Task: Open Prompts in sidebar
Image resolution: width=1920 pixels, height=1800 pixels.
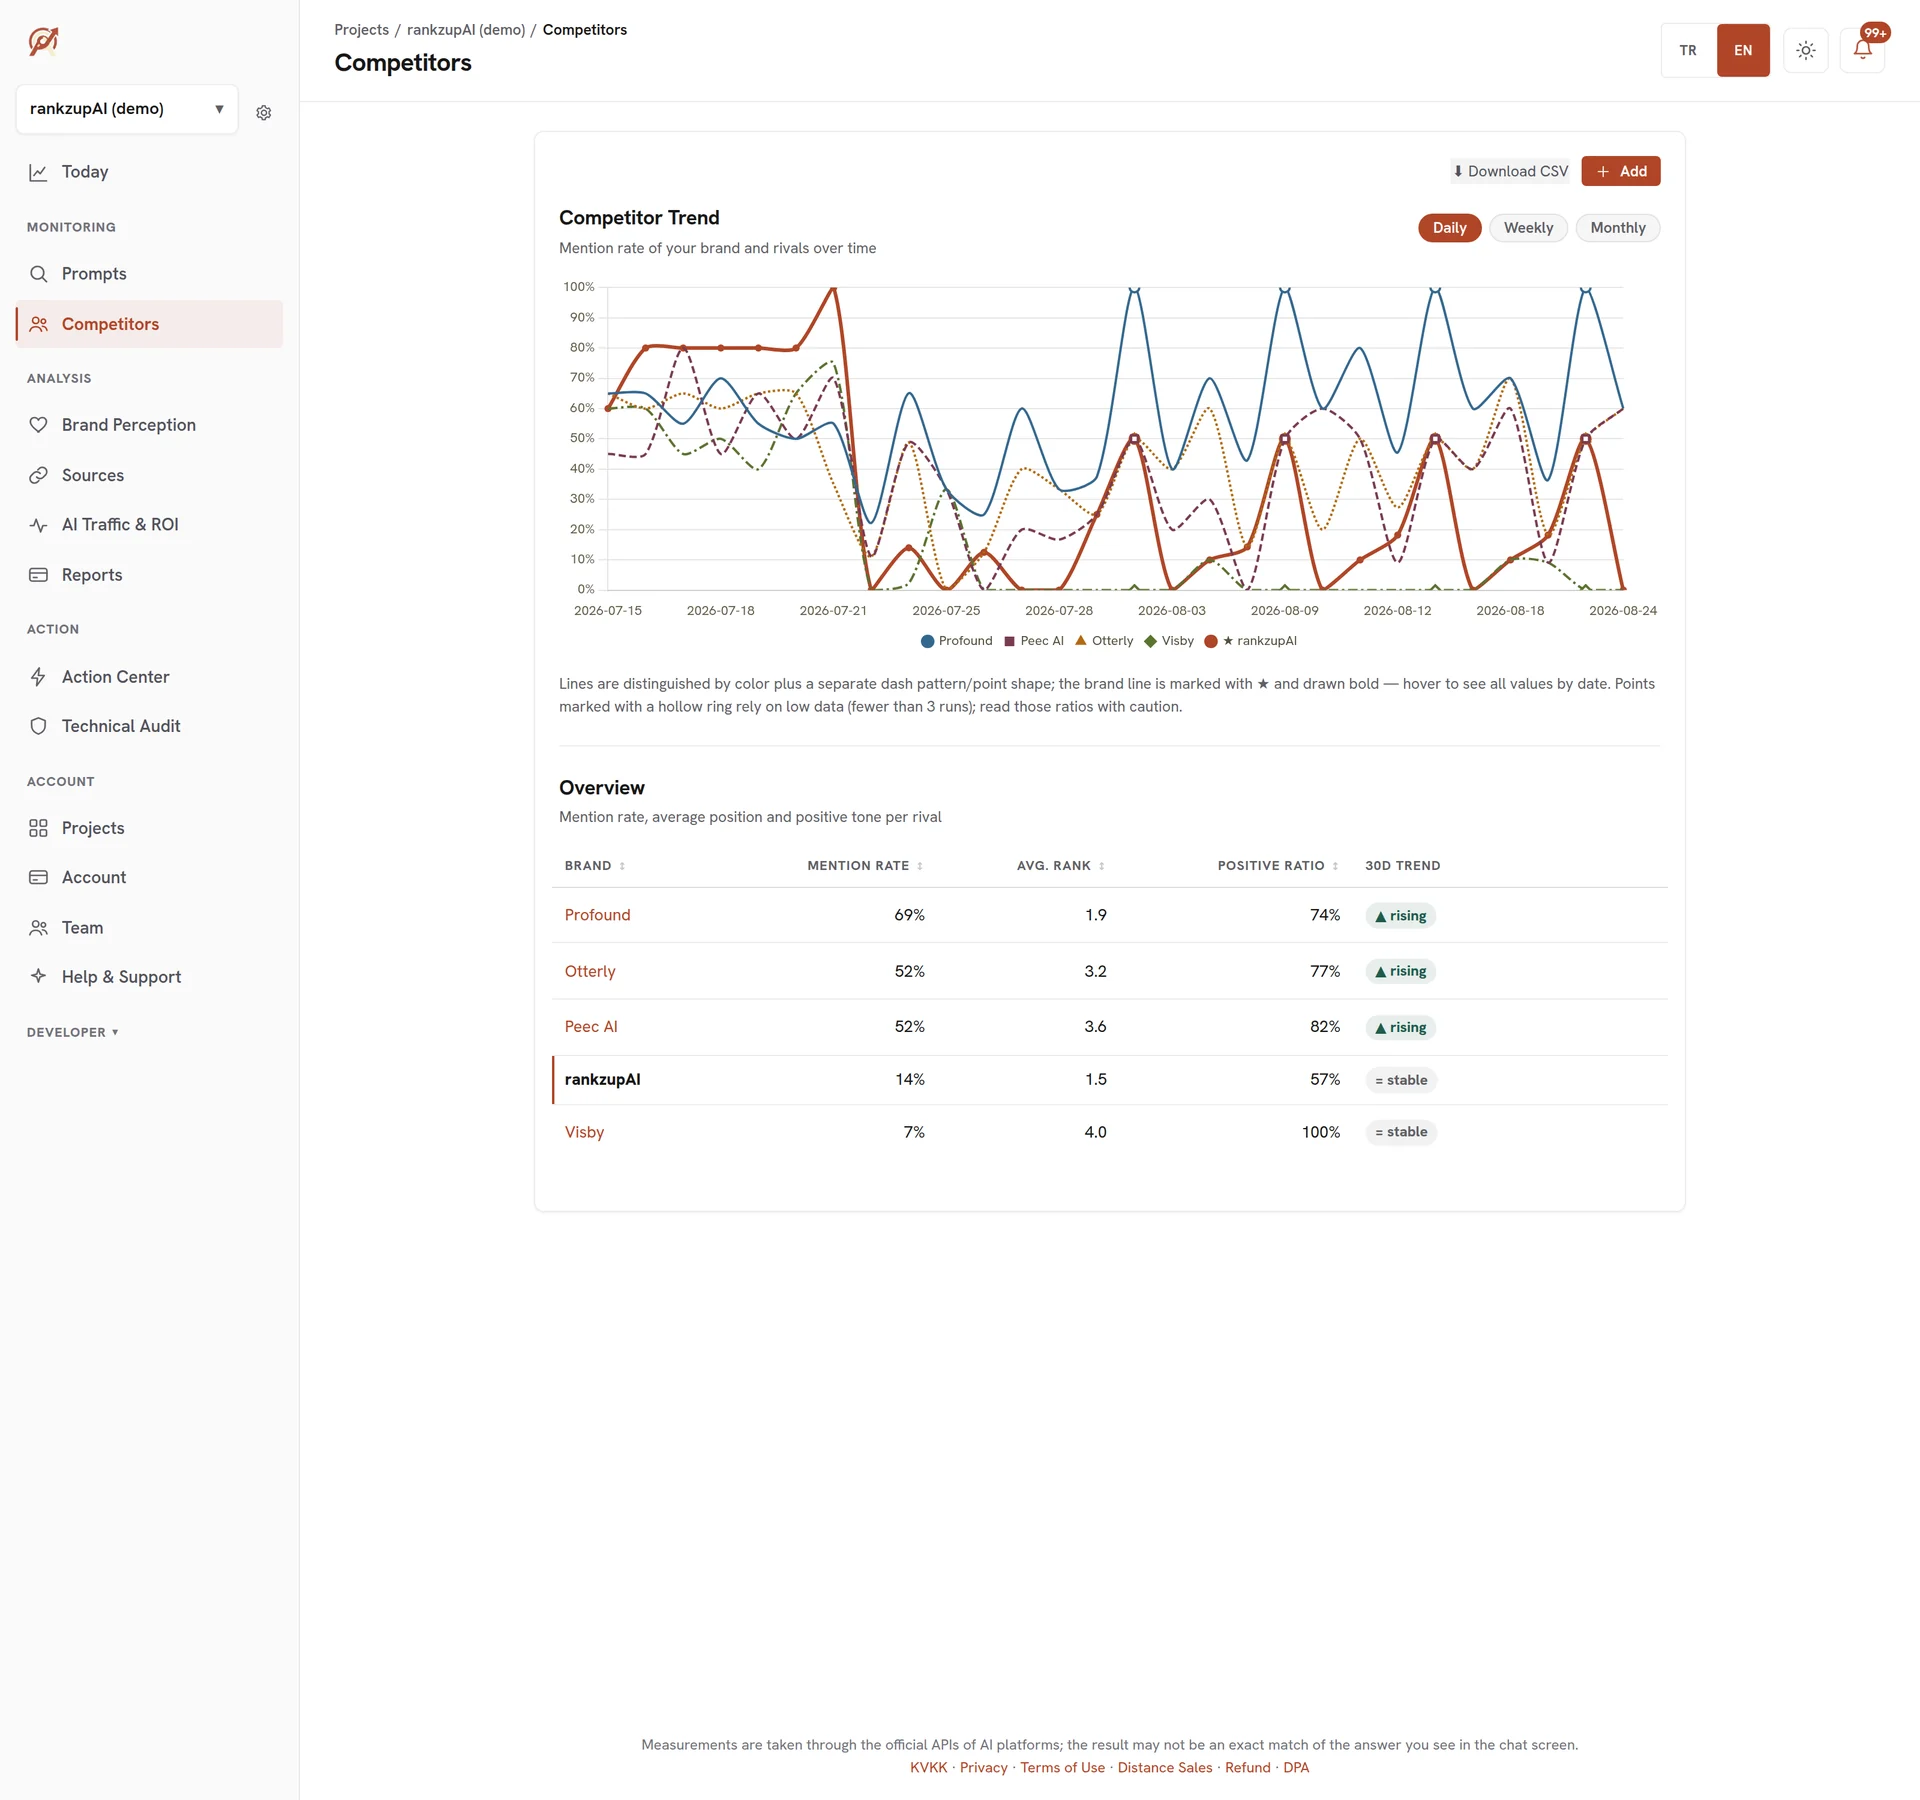Action: point(149,274)
